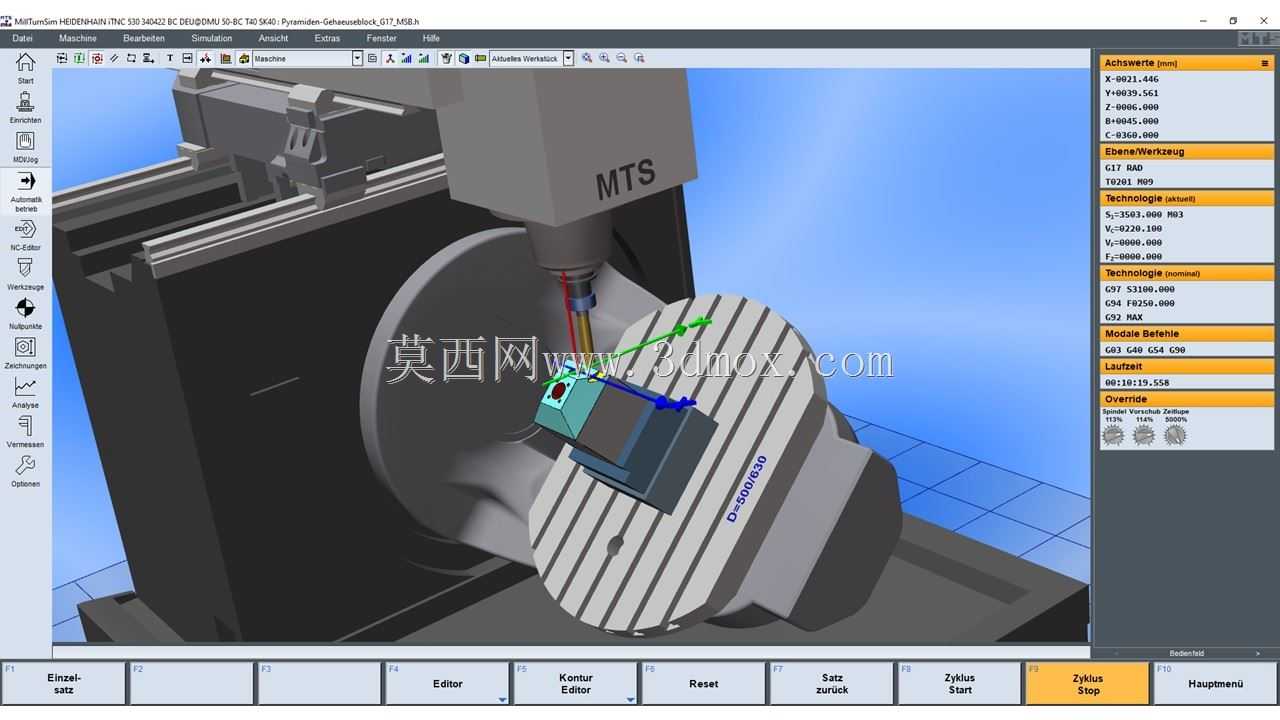Open the Hilfe menu
Viewport: 1280px width, 720px height.
click(x=431, y=38)
